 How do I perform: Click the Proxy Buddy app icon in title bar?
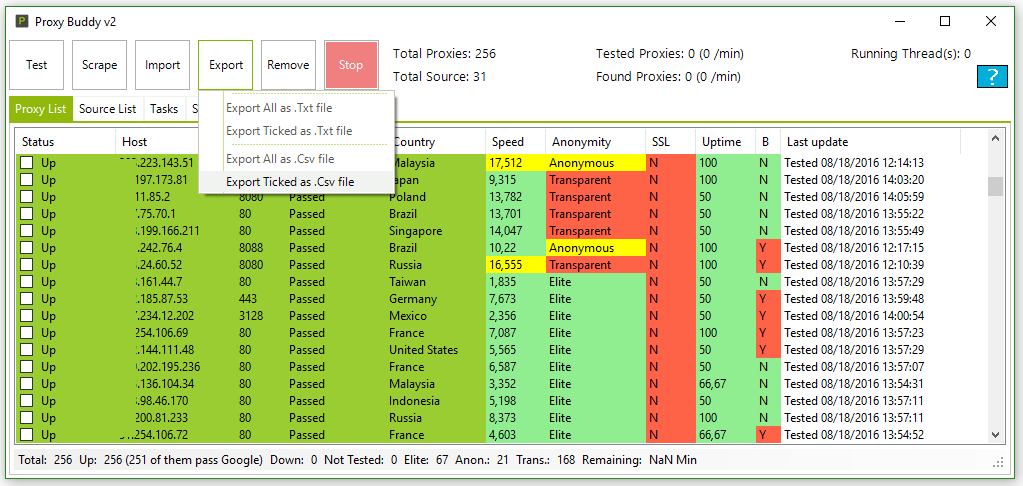point(19,21)
